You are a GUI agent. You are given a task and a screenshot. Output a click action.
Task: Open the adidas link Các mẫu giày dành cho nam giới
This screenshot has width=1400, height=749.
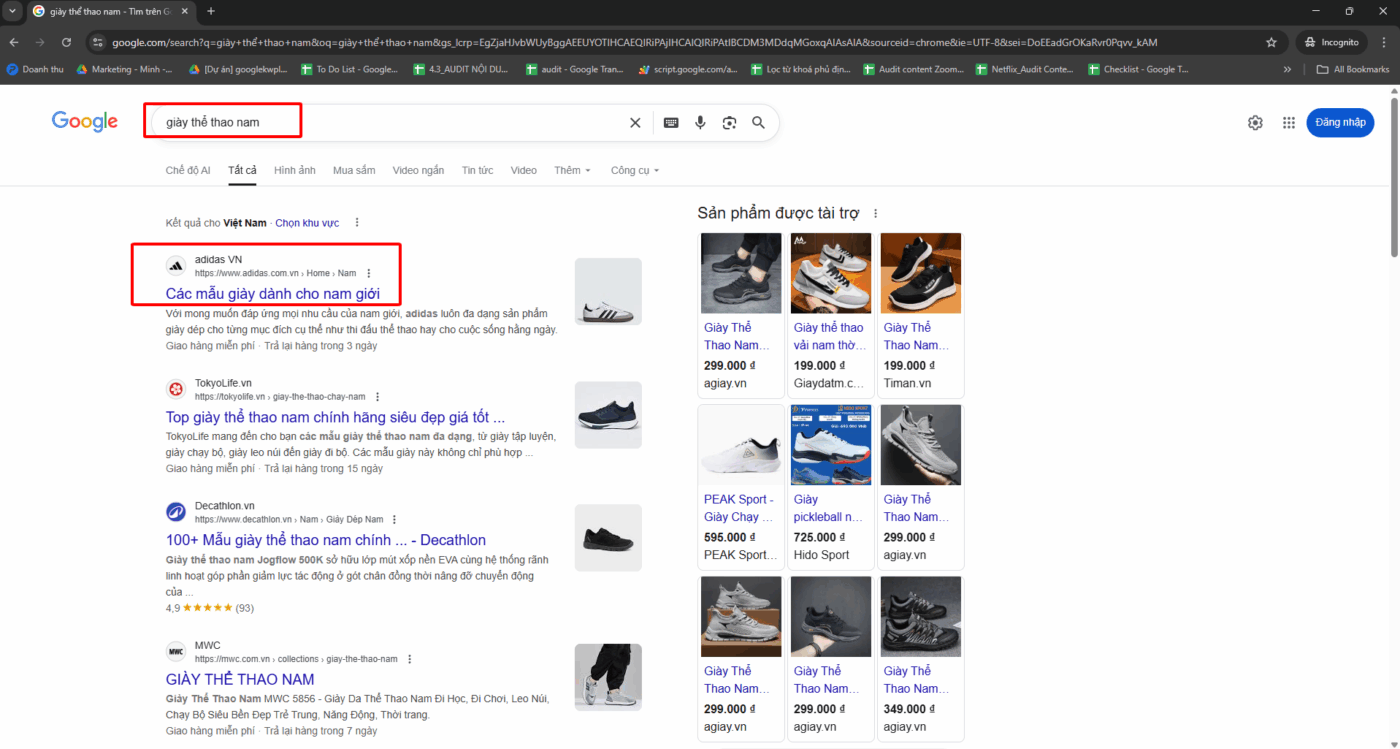(x=273, y=293)
